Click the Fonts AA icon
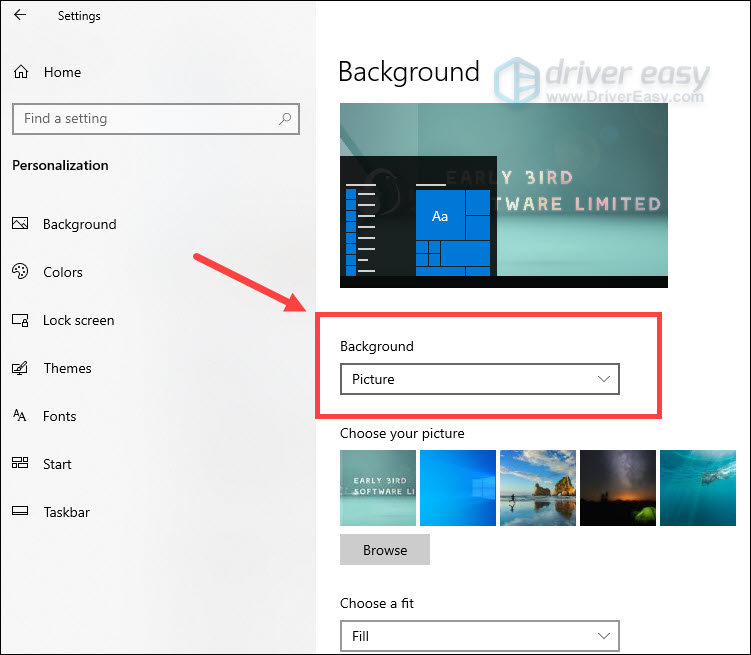Viewport: 751px width, 655px height. click(20, 416)
